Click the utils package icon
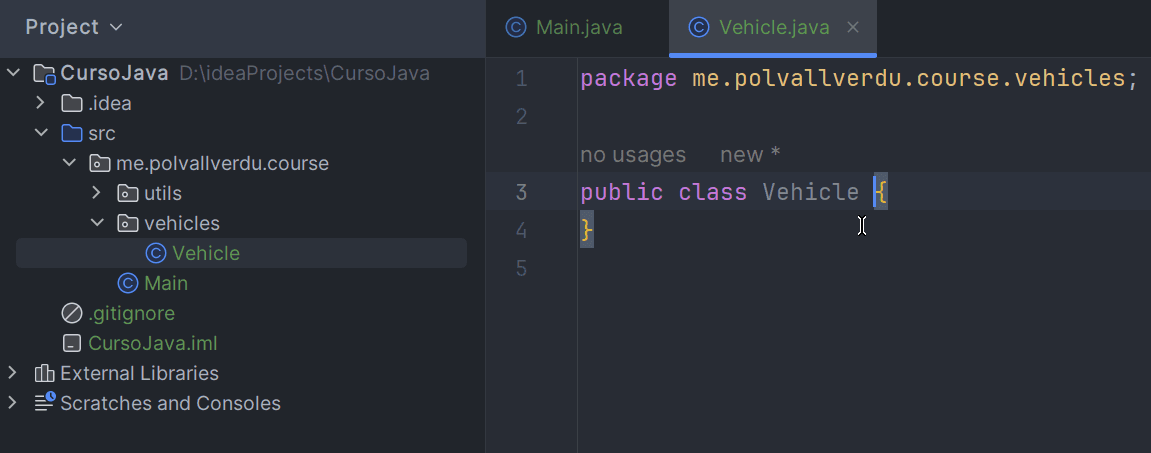The image size is (1151, 453). [x=128, y=193]
